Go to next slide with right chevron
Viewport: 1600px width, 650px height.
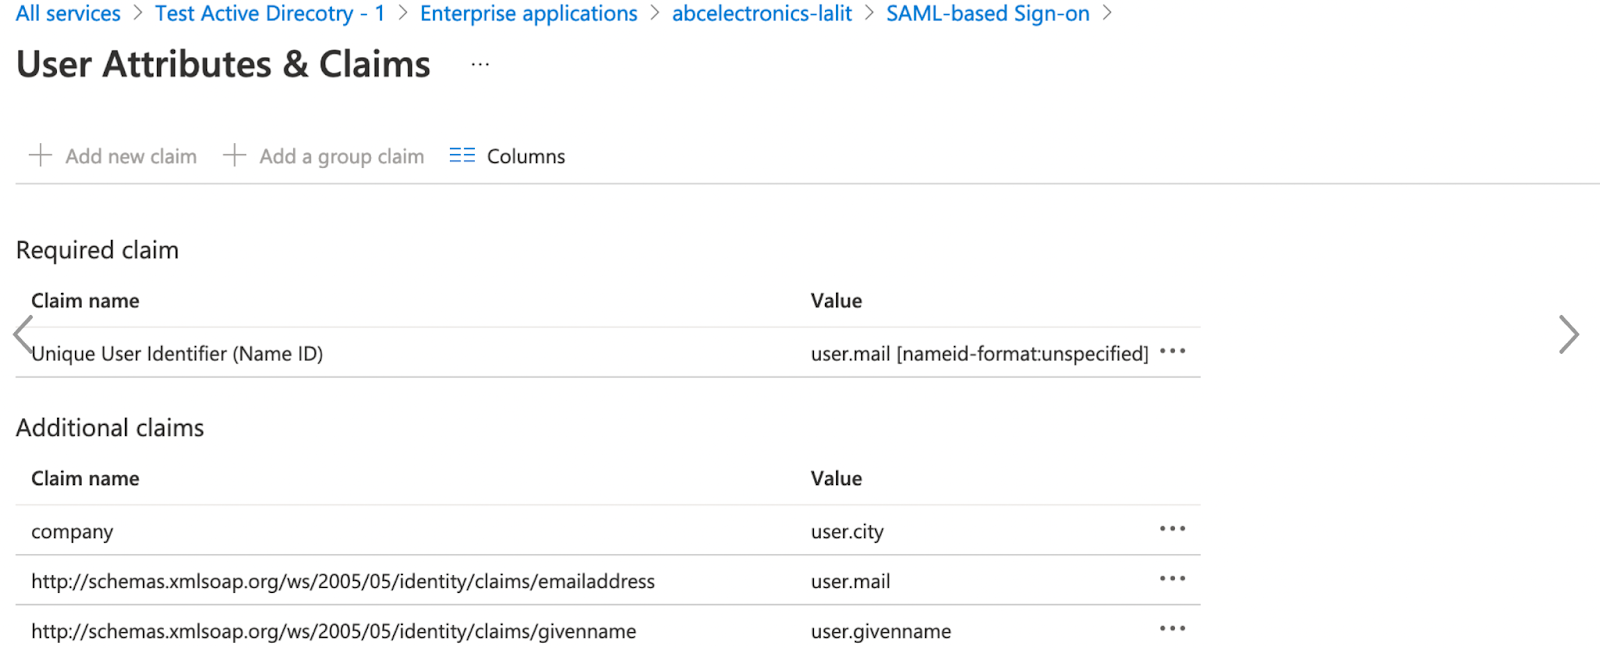coord(1568,334)
